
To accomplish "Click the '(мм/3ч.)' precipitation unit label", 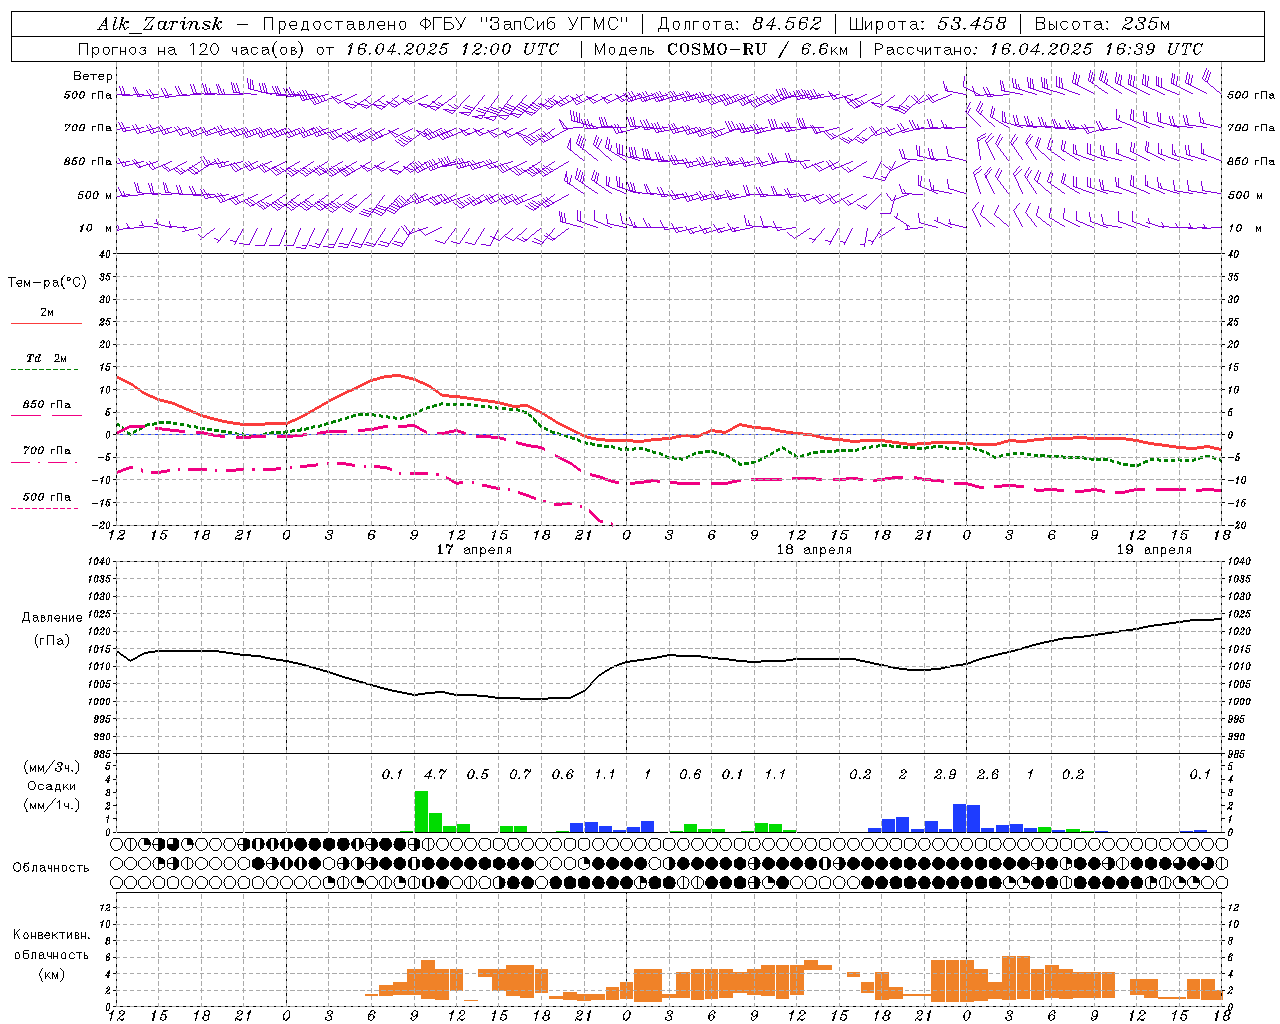I will click(51, 767).
